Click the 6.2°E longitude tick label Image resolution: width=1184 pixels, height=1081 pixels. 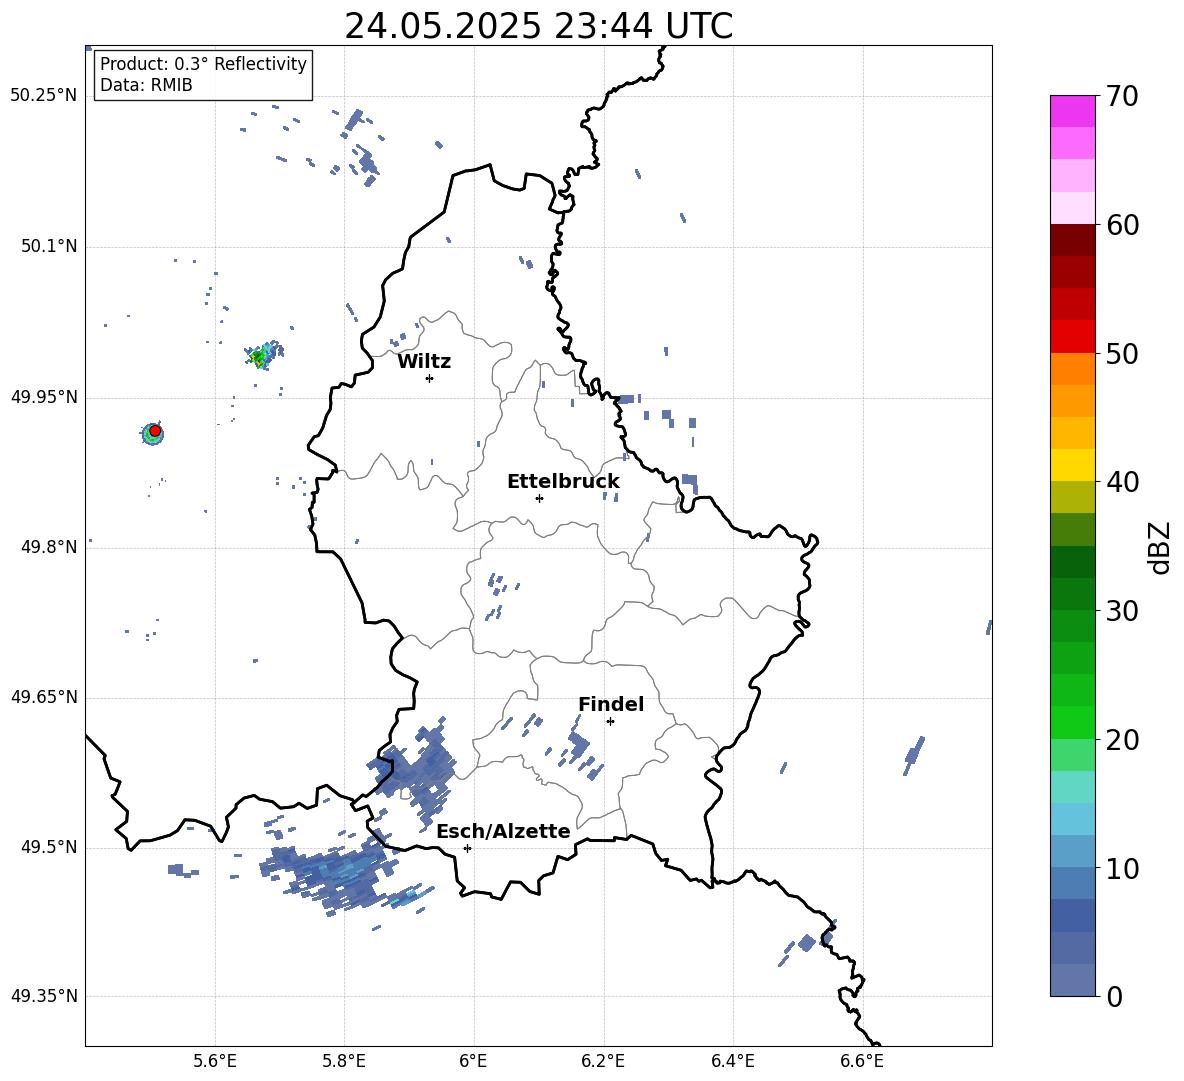tap(603, 1061)
